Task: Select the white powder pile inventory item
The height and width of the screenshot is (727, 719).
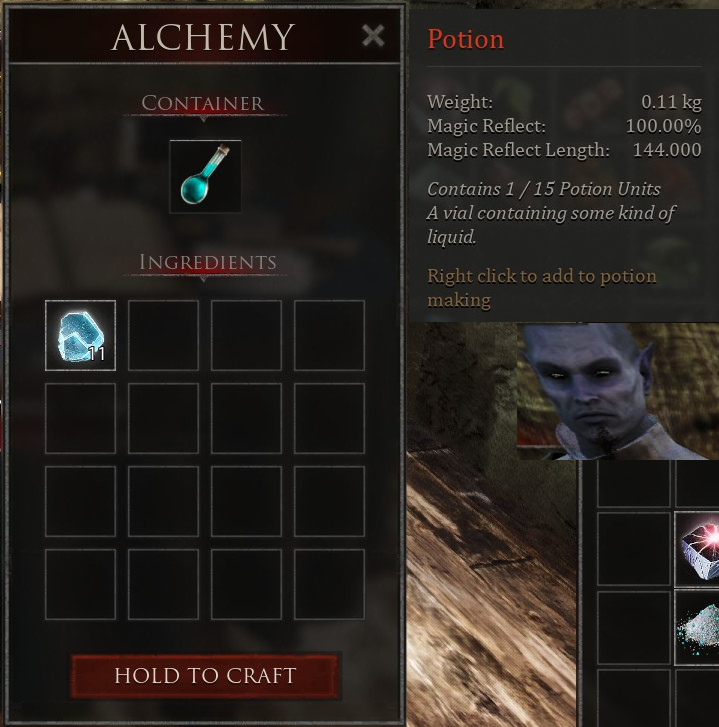Action: click(x=696, y=628)
